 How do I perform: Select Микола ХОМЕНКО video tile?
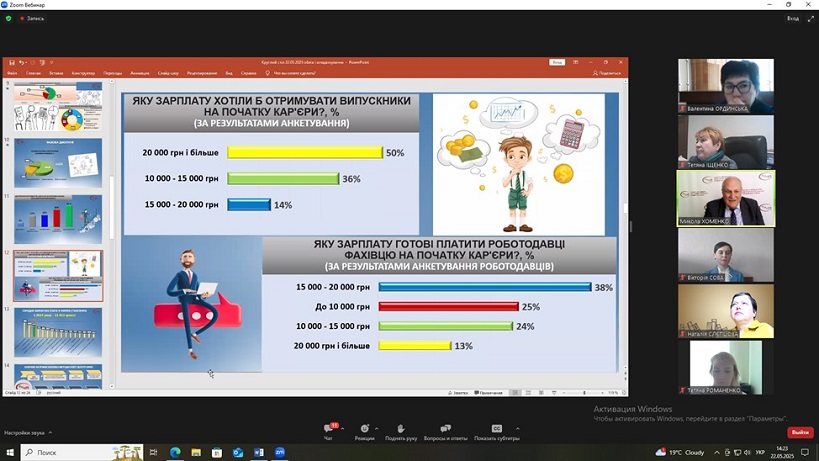(x=726, y=198)
